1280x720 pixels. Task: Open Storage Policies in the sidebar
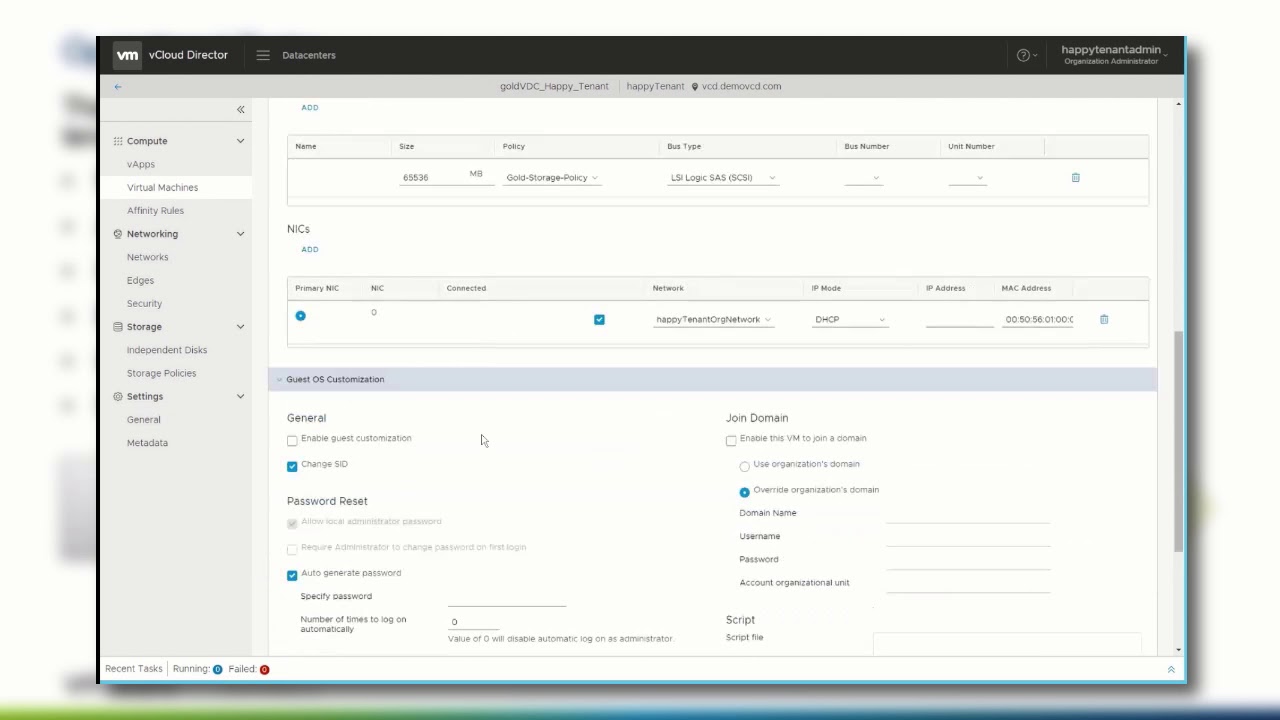(x=161, y=374)
